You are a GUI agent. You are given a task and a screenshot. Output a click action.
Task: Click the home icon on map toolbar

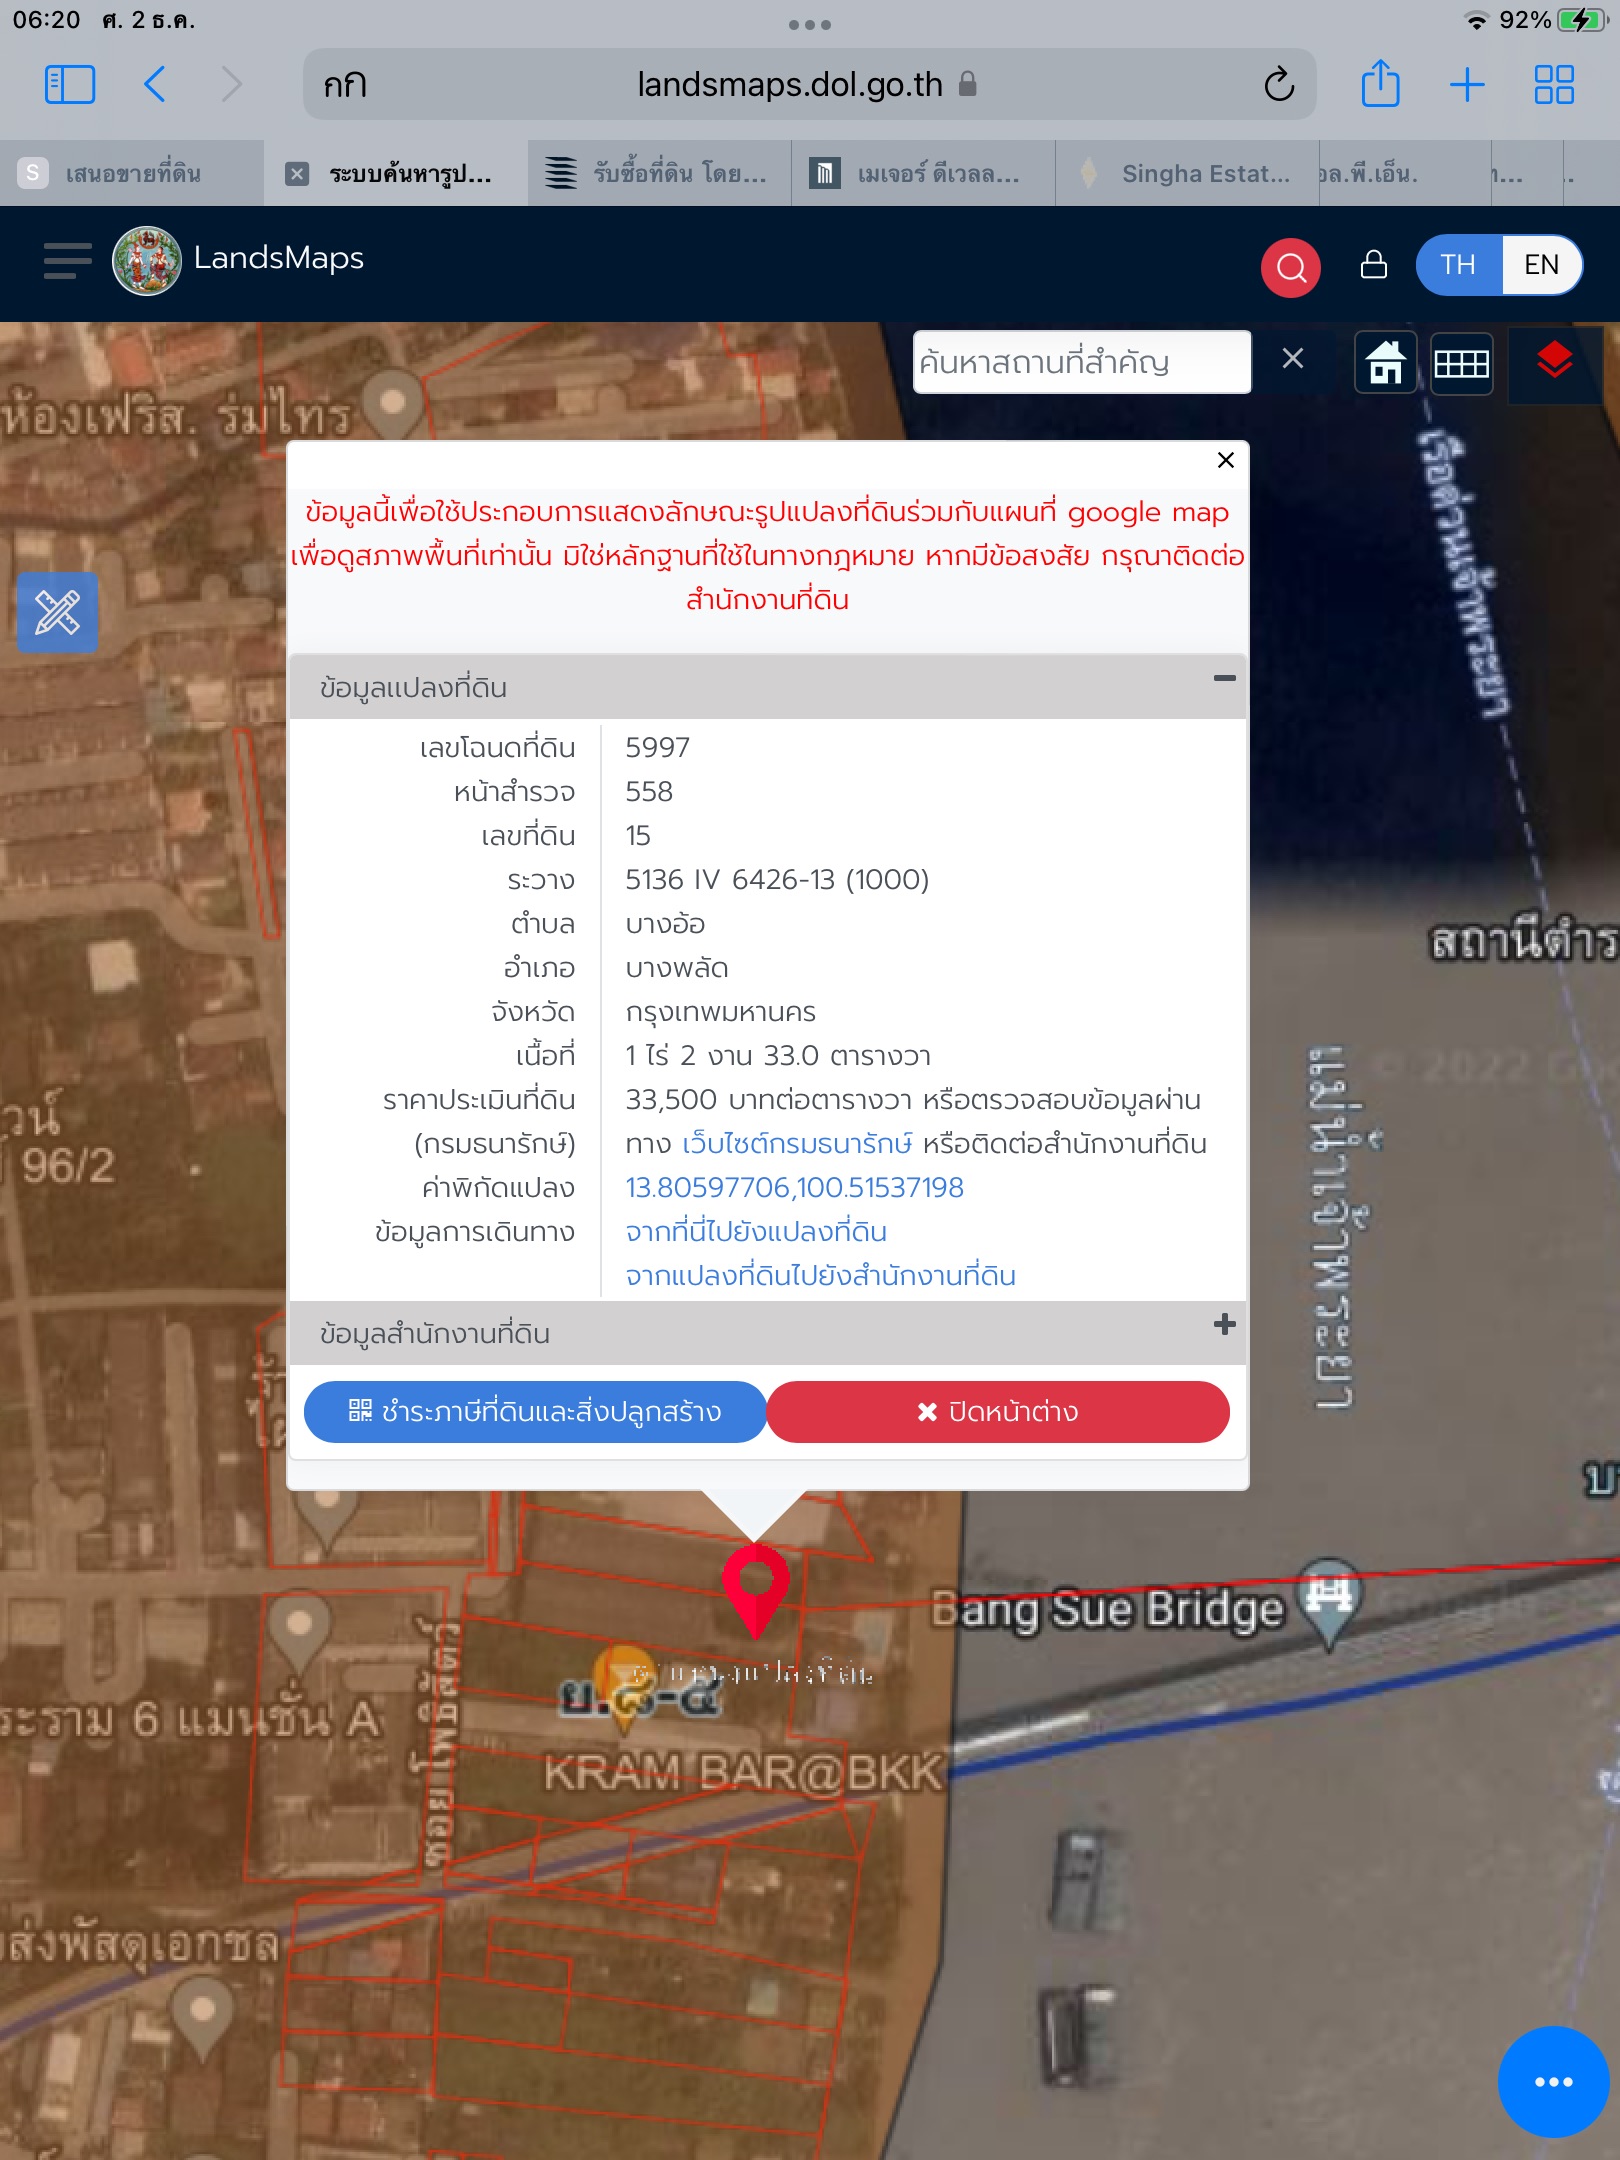pos(1385,362)
